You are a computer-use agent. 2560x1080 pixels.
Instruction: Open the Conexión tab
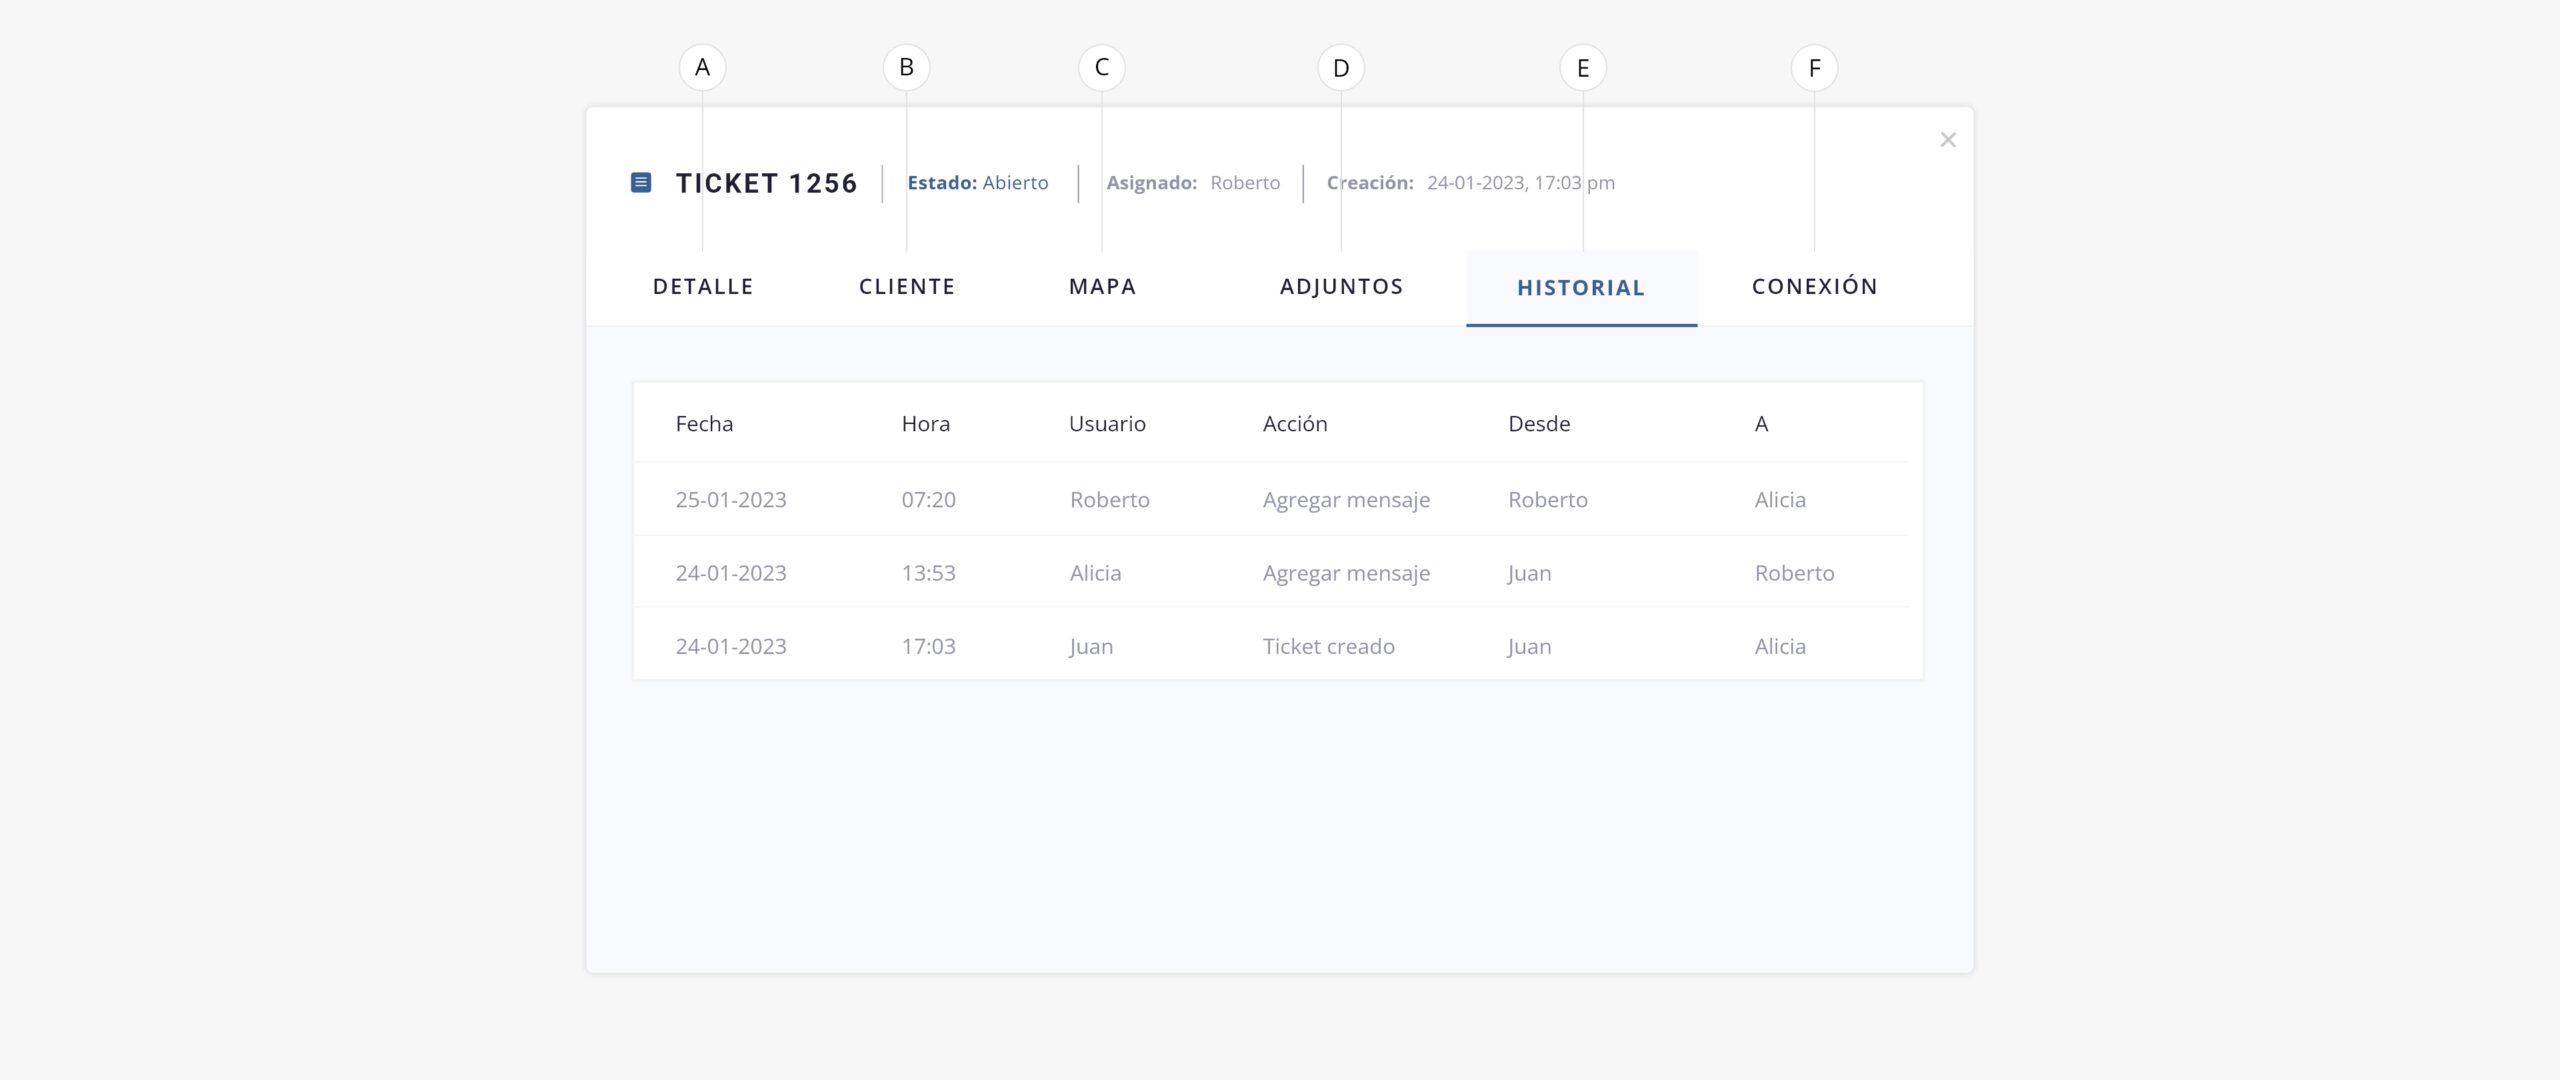[x=1814, y=287]
